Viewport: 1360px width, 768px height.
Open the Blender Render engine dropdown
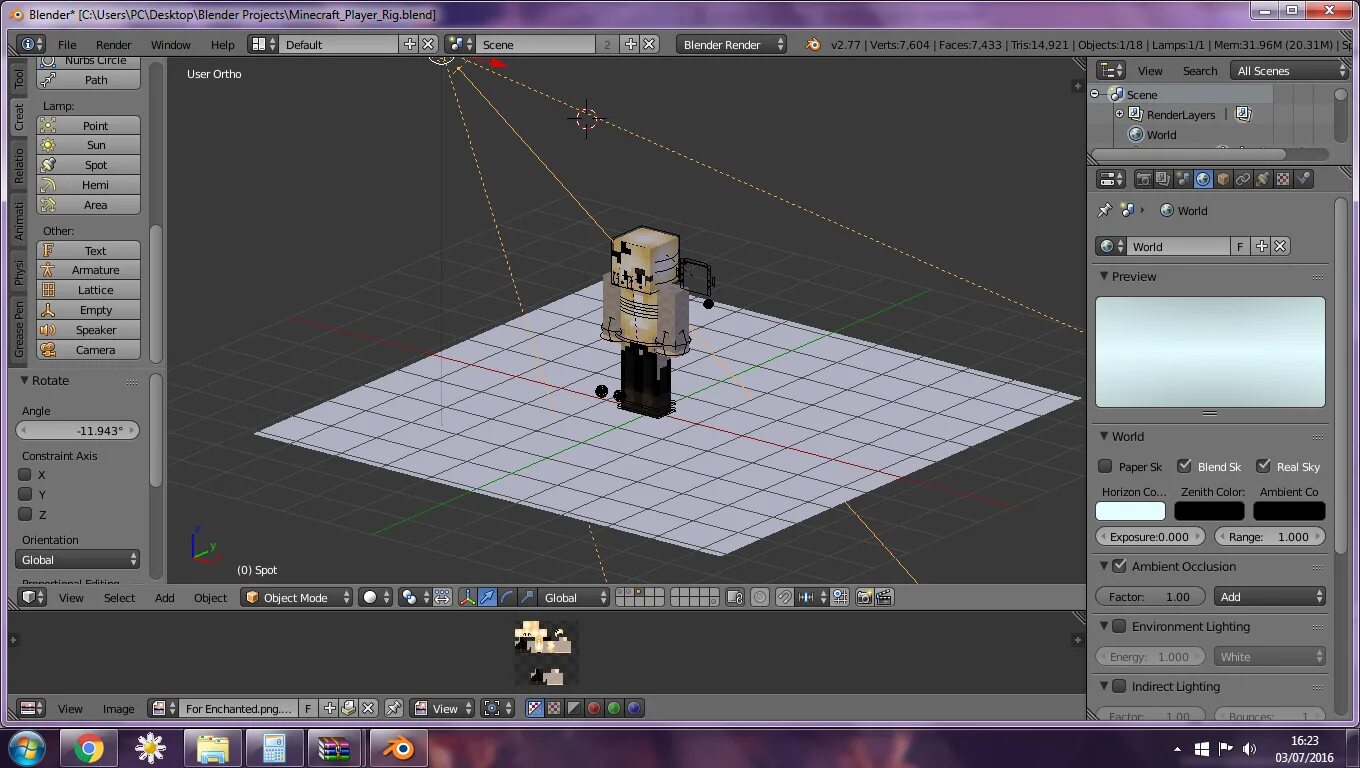click(x=731, y=44)
